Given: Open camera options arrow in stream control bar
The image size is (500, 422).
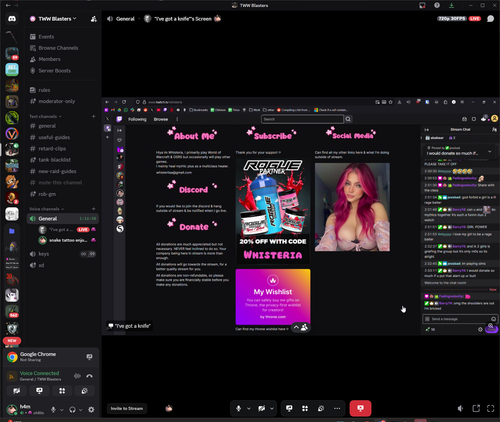Looking at the screenshot, I should tap(272, 408).
